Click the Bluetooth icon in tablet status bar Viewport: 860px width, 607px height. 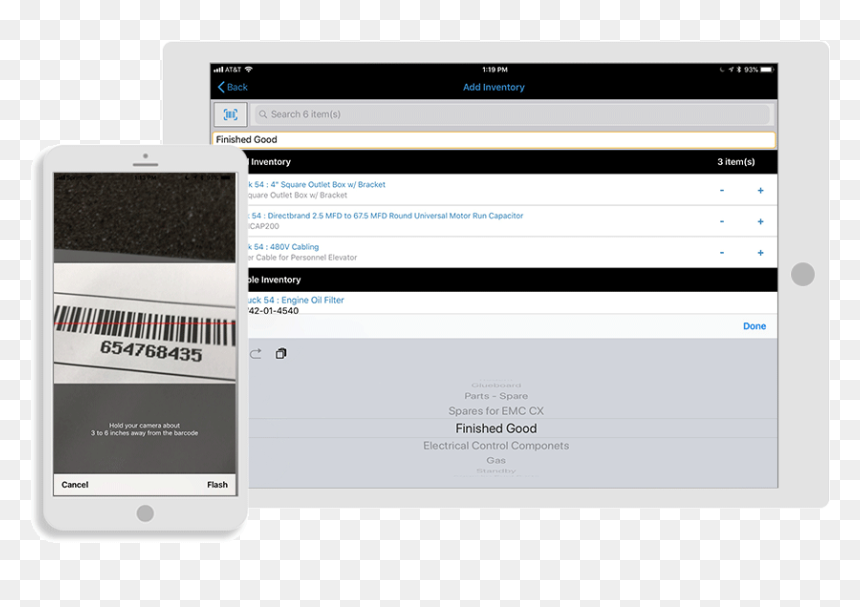[x=739, y=70]
